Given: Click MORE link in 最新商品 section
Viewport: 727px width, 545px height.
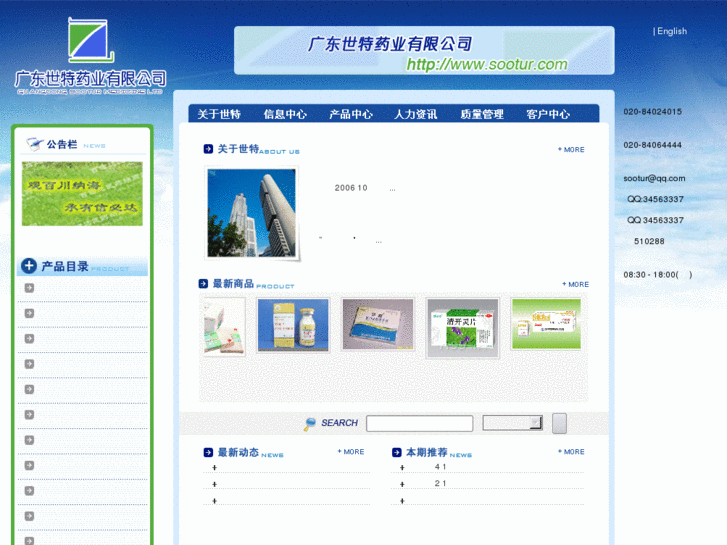Looking at the screenshot, I should pos(575,284).
